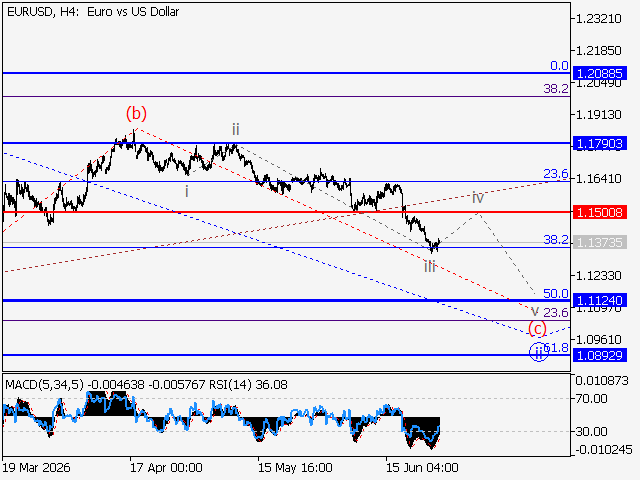
Task: Select the blue horizontal line at 1.20885
Action: click(x=286, y=73)
